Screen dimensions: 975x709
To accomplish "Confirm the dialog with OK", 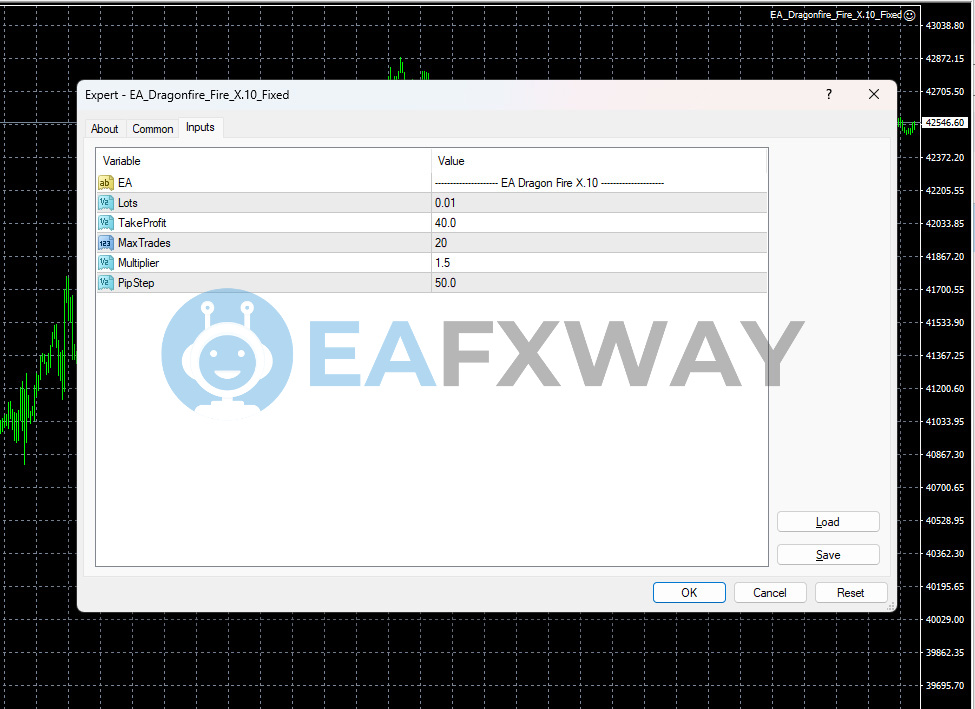I will tap(689, 593).
